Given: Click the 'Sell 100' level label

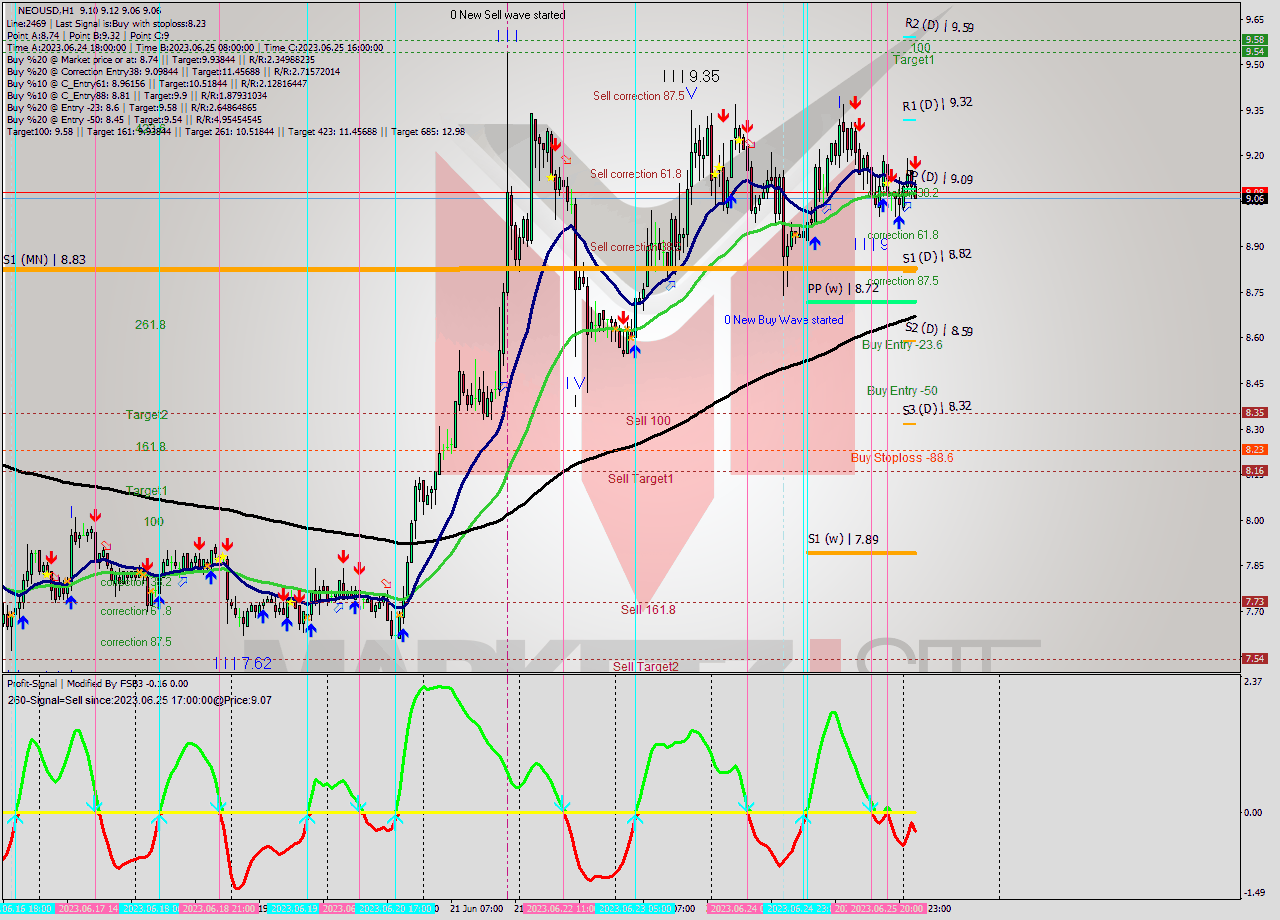Looking at the screenshot, I should point(648,420).
